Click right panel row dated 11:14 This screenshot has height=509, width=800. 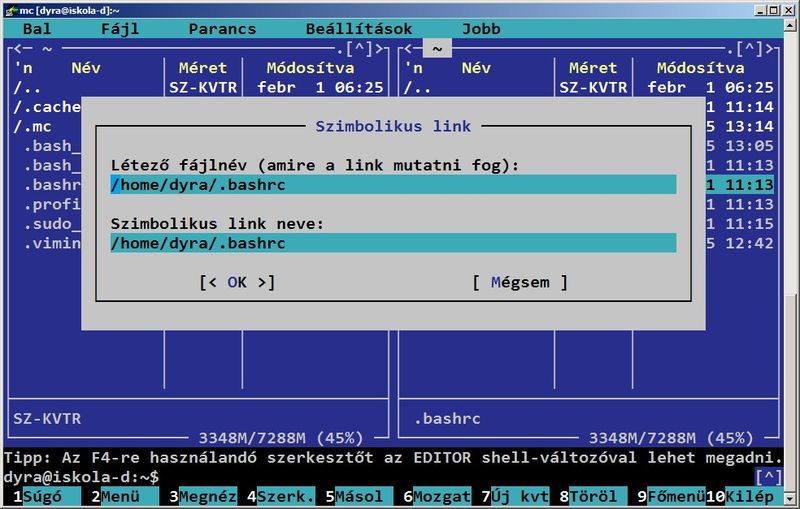coord(740,107)
